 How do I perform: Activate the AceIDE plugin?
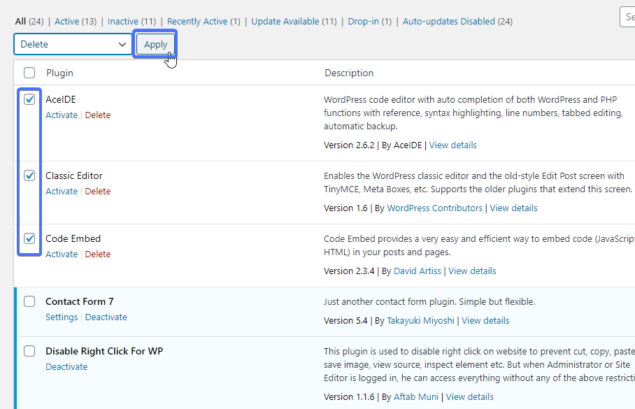[x=62, y=115]
